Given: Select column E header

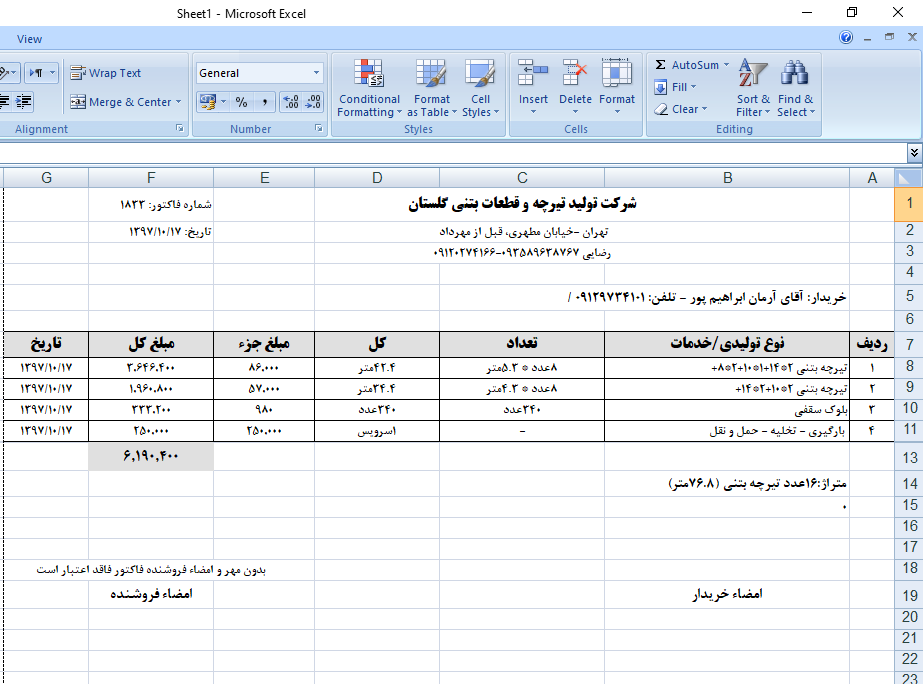Looking at the screenshot, I should point(264,178).
